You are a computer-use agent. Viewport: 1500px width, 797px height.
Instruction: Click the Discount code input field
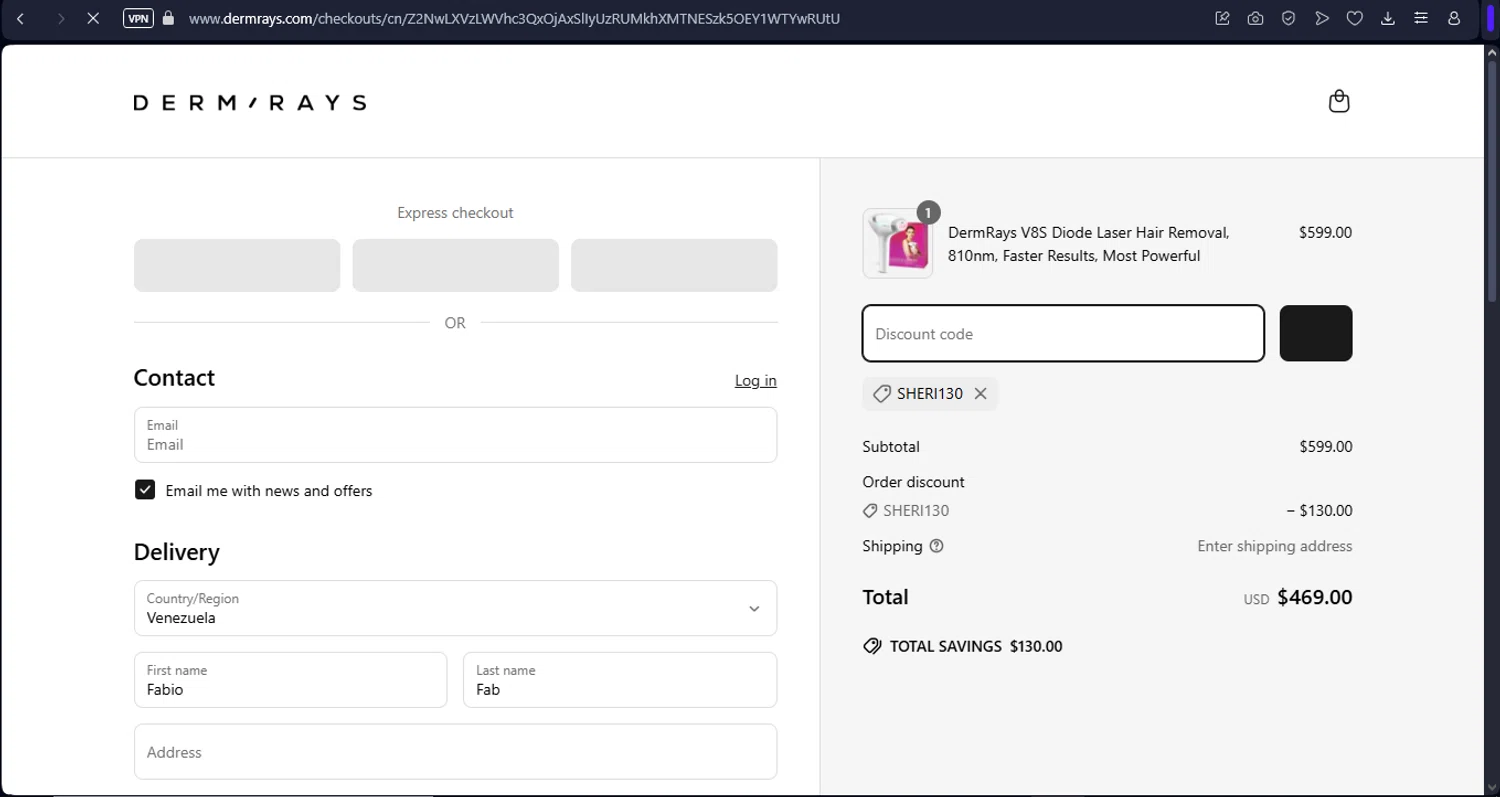pyautogui.click(x=1063, y=333)
